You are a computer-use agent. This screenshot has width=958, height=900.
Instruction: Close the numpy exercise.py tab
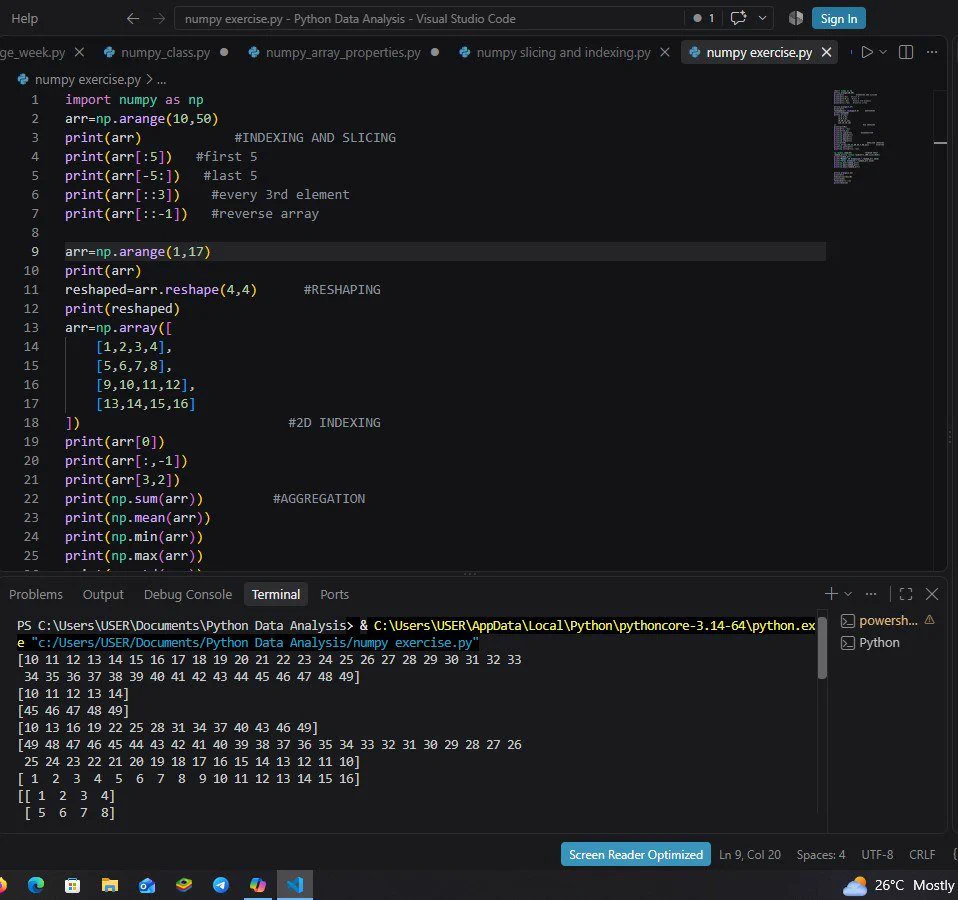pos(827,53)
